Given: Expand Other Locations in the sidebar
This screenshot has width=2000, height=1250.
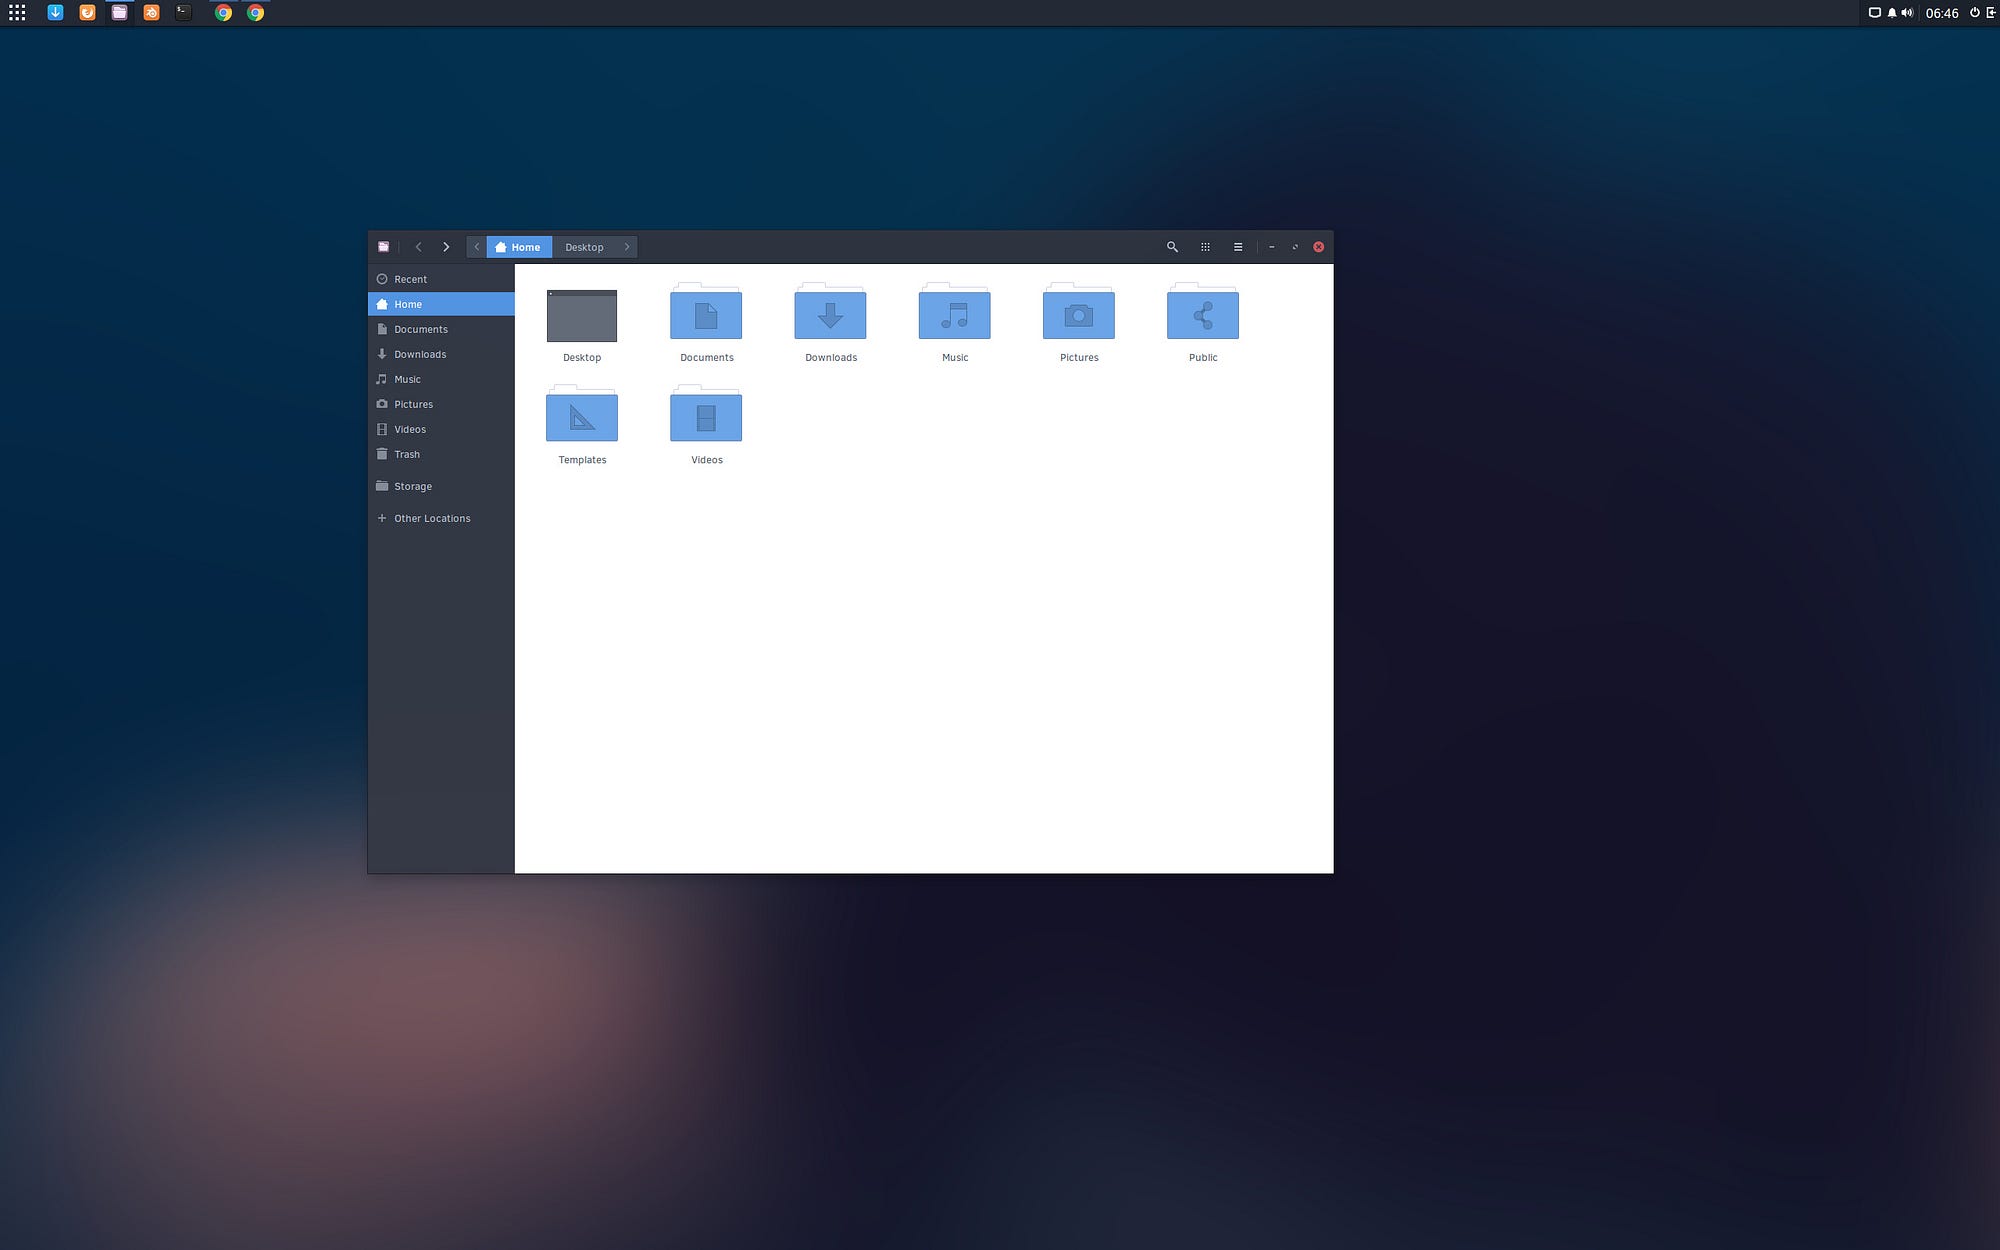Looking at the screenshot, I should [x=441, y=518].
